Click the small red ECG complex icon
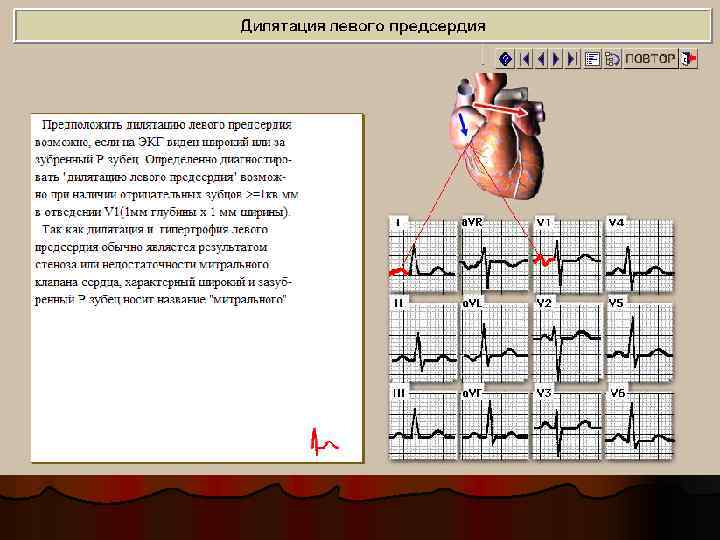 coord(325,441)
